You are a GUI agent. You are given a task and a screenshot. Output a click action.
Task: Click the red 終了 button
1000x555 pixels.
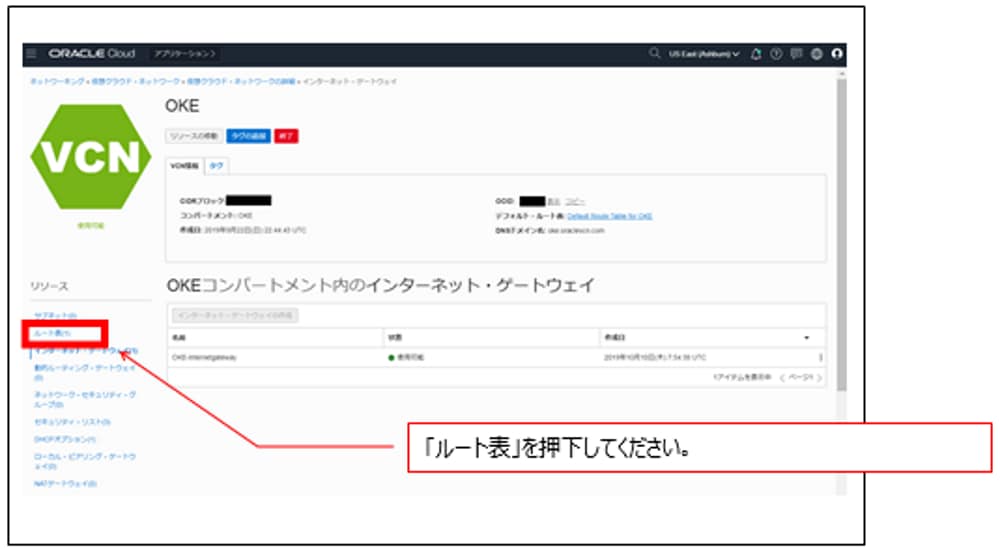[286, 136]
